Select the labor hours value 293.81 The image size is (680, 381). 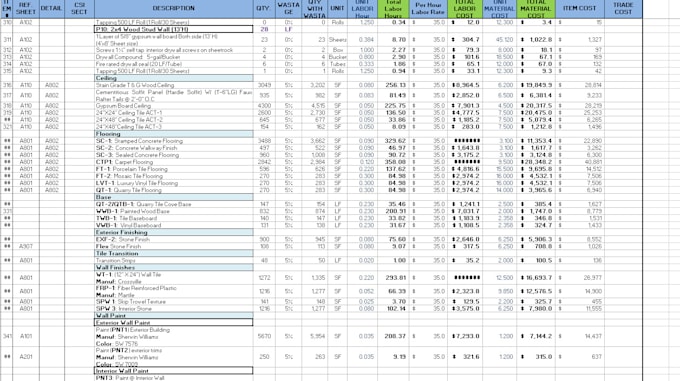click(393, 278)
